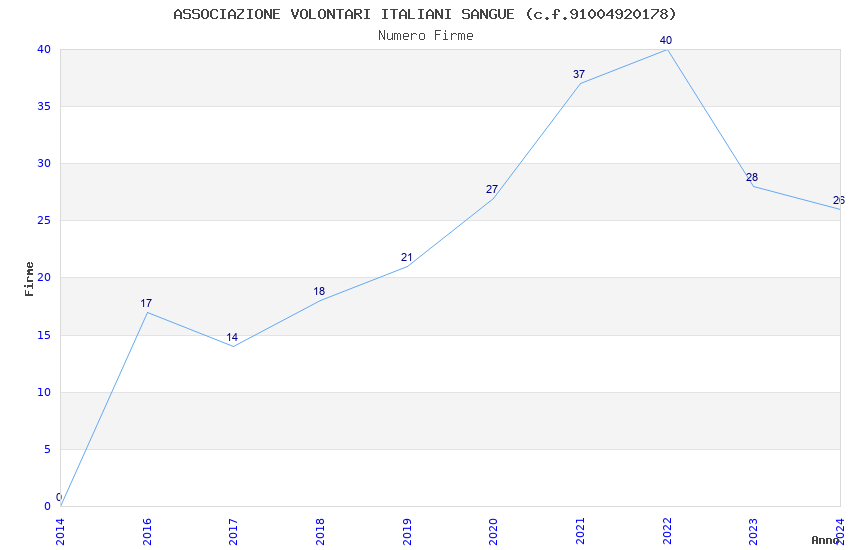
Task: Click the y-axis tick label 15
Action: pyautogui.click(x=44, y=335)
